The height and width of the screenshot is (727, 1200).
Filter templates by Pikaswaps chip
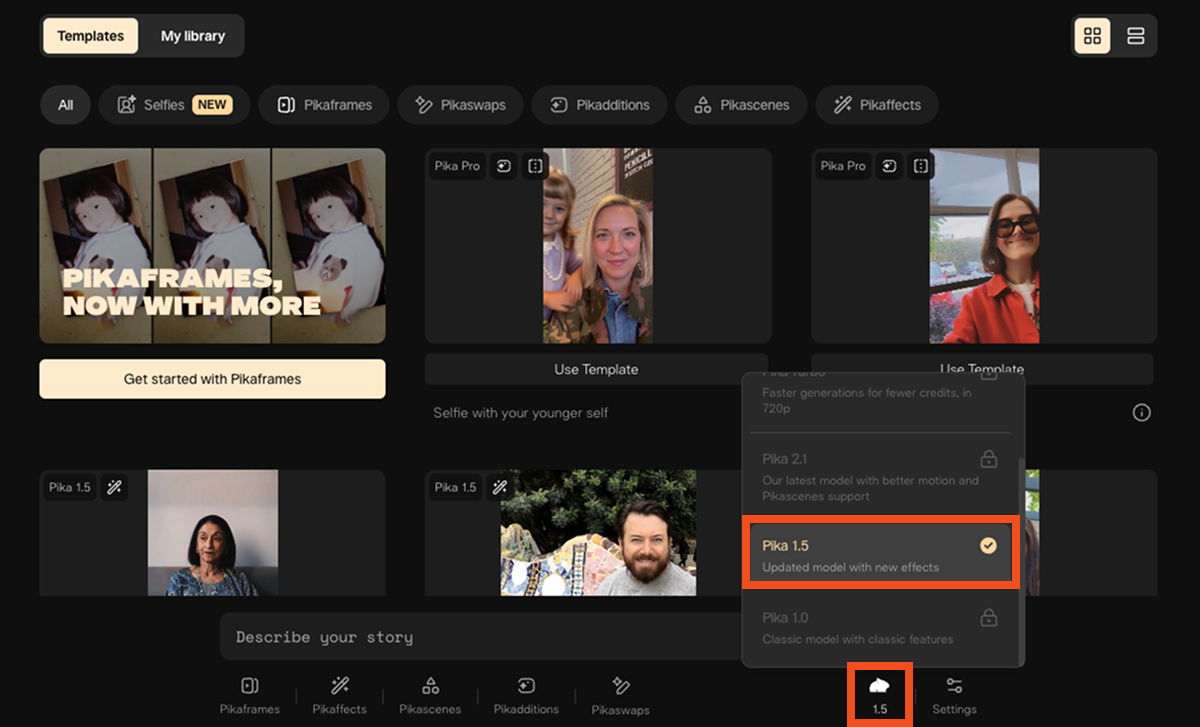[x=460, y=105]
